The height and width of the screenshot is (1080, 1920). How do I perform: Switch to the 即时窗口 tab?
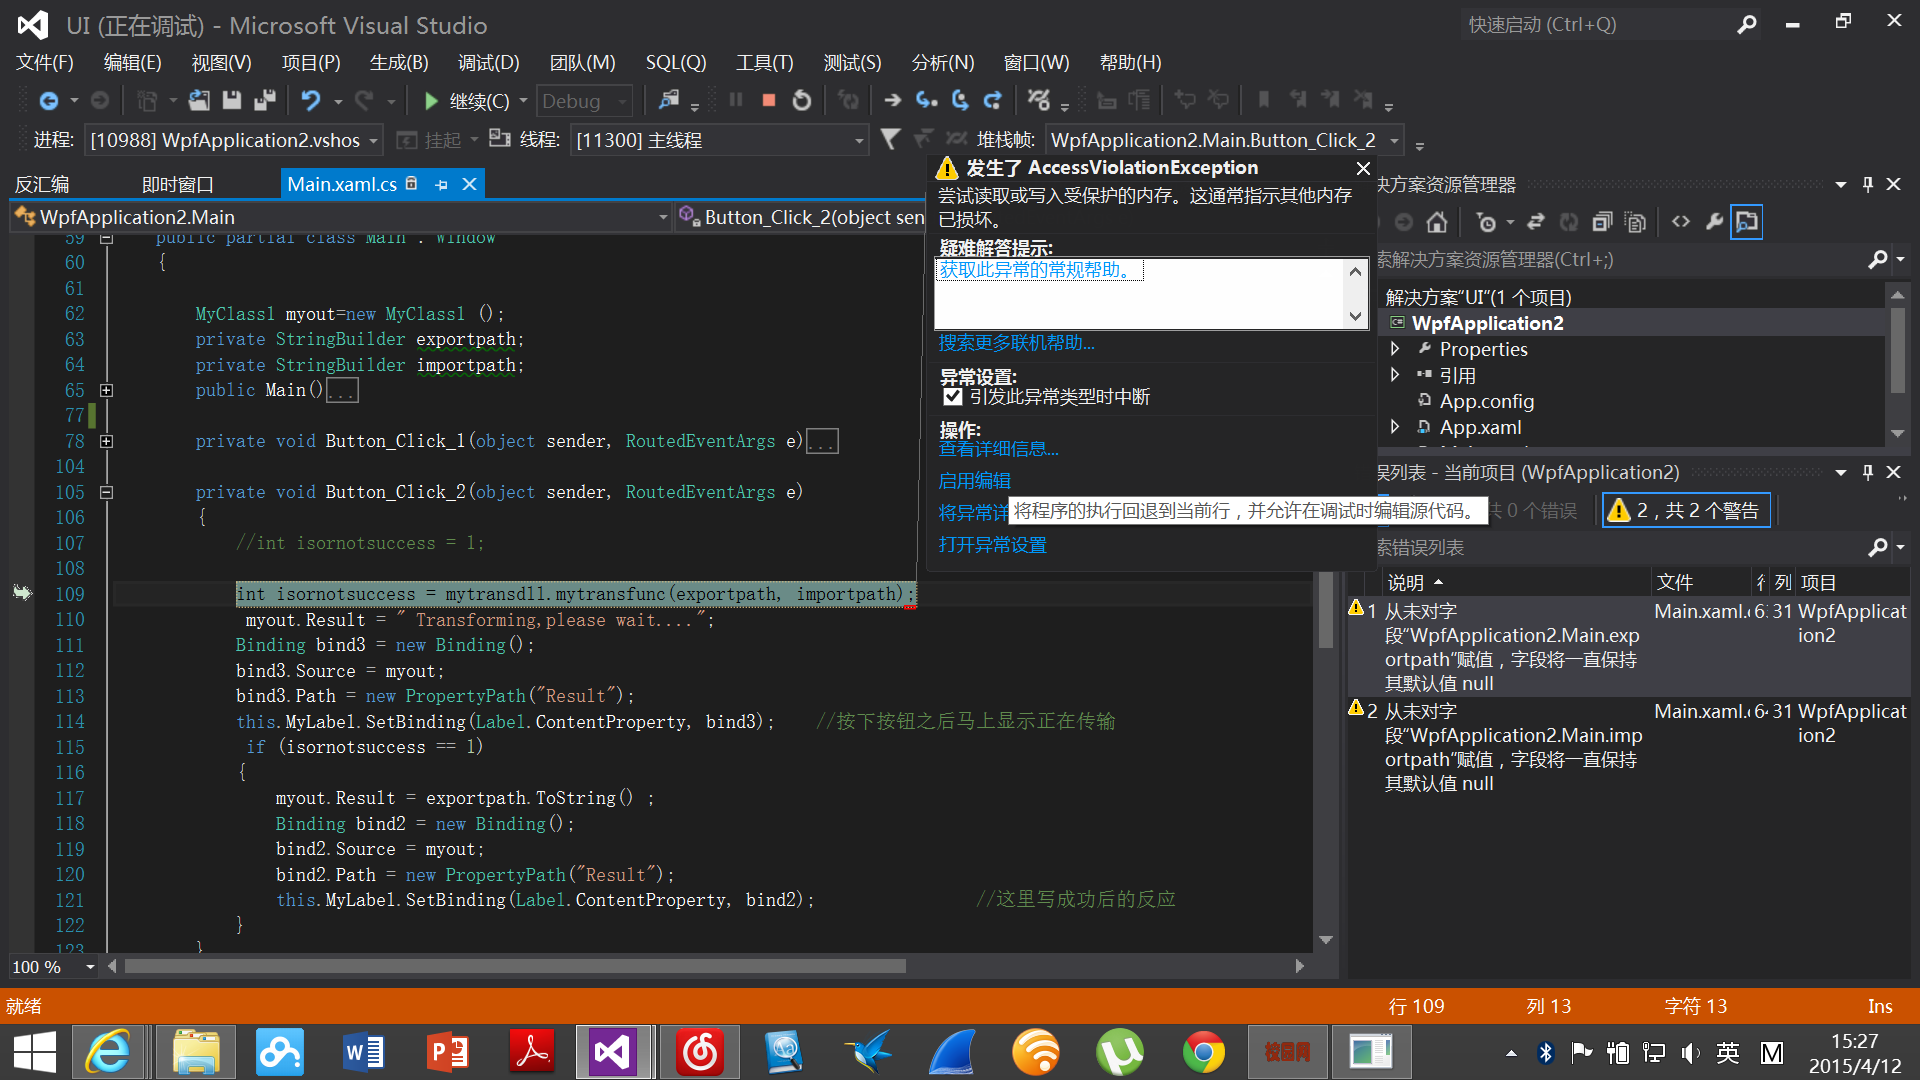tap(178, 185)
